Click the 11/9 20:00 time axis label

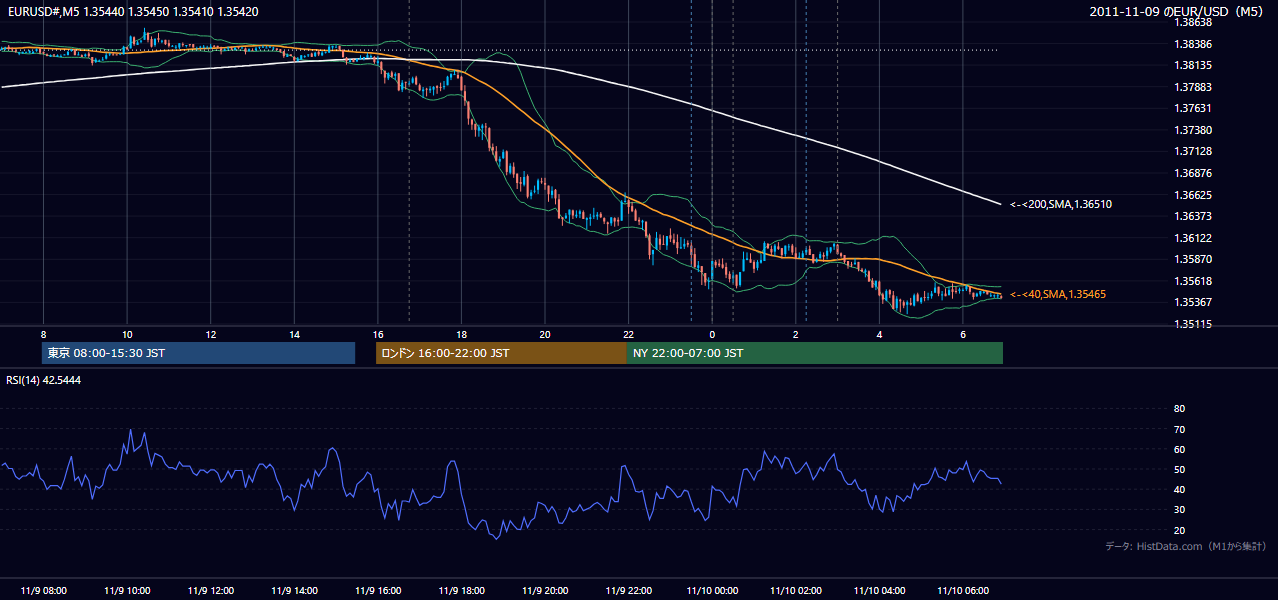(545, 591)
